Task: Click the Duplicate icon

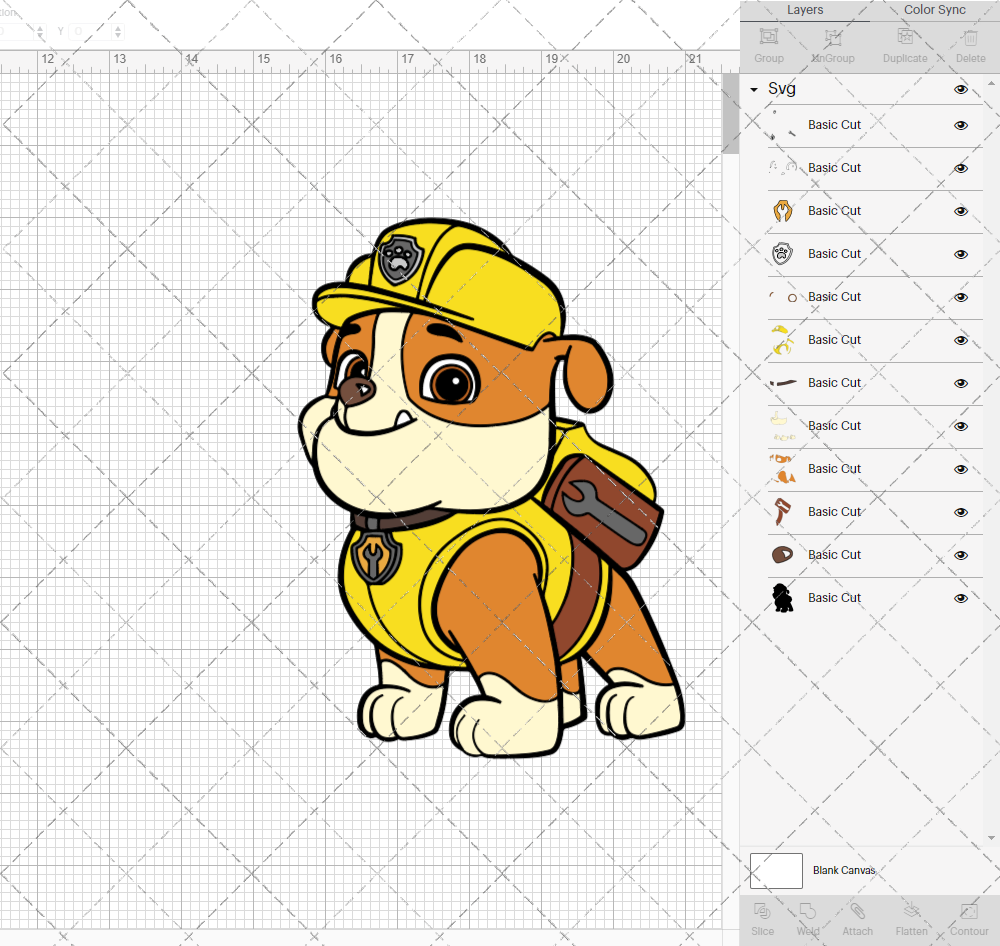Action: (905, 37)
